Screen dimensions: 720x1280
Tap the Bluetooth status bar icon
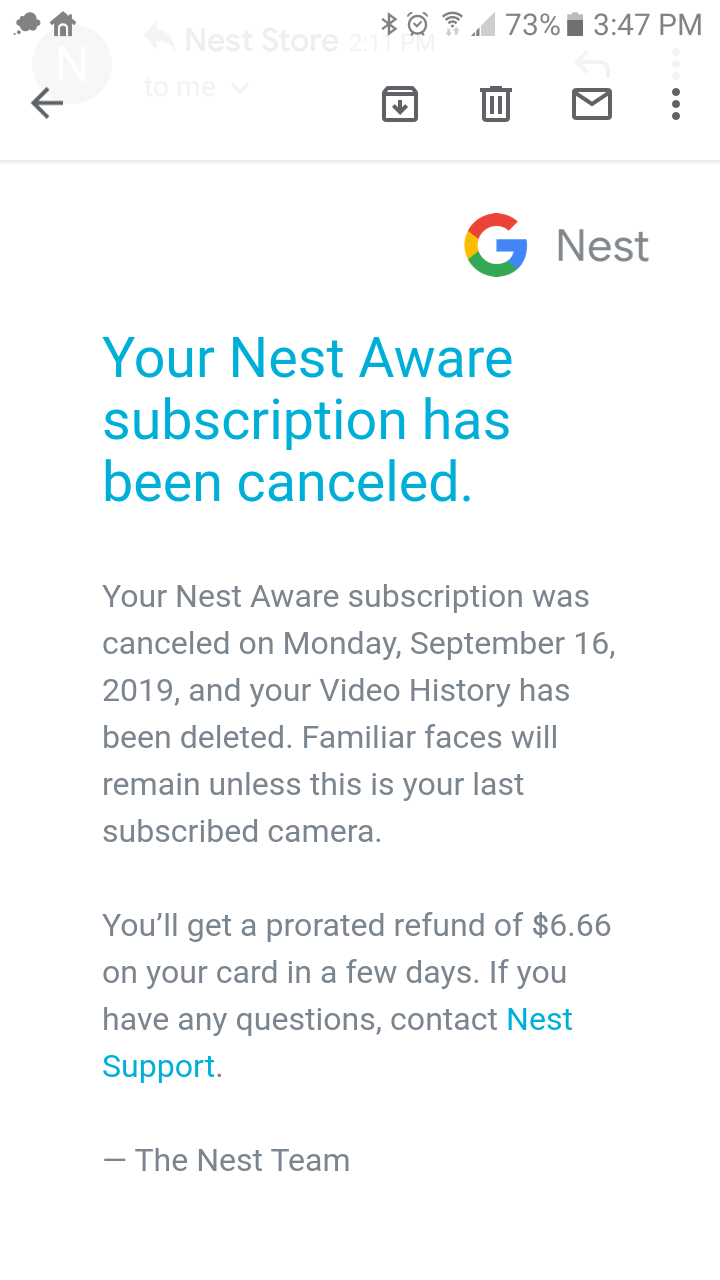pos(389,24)
